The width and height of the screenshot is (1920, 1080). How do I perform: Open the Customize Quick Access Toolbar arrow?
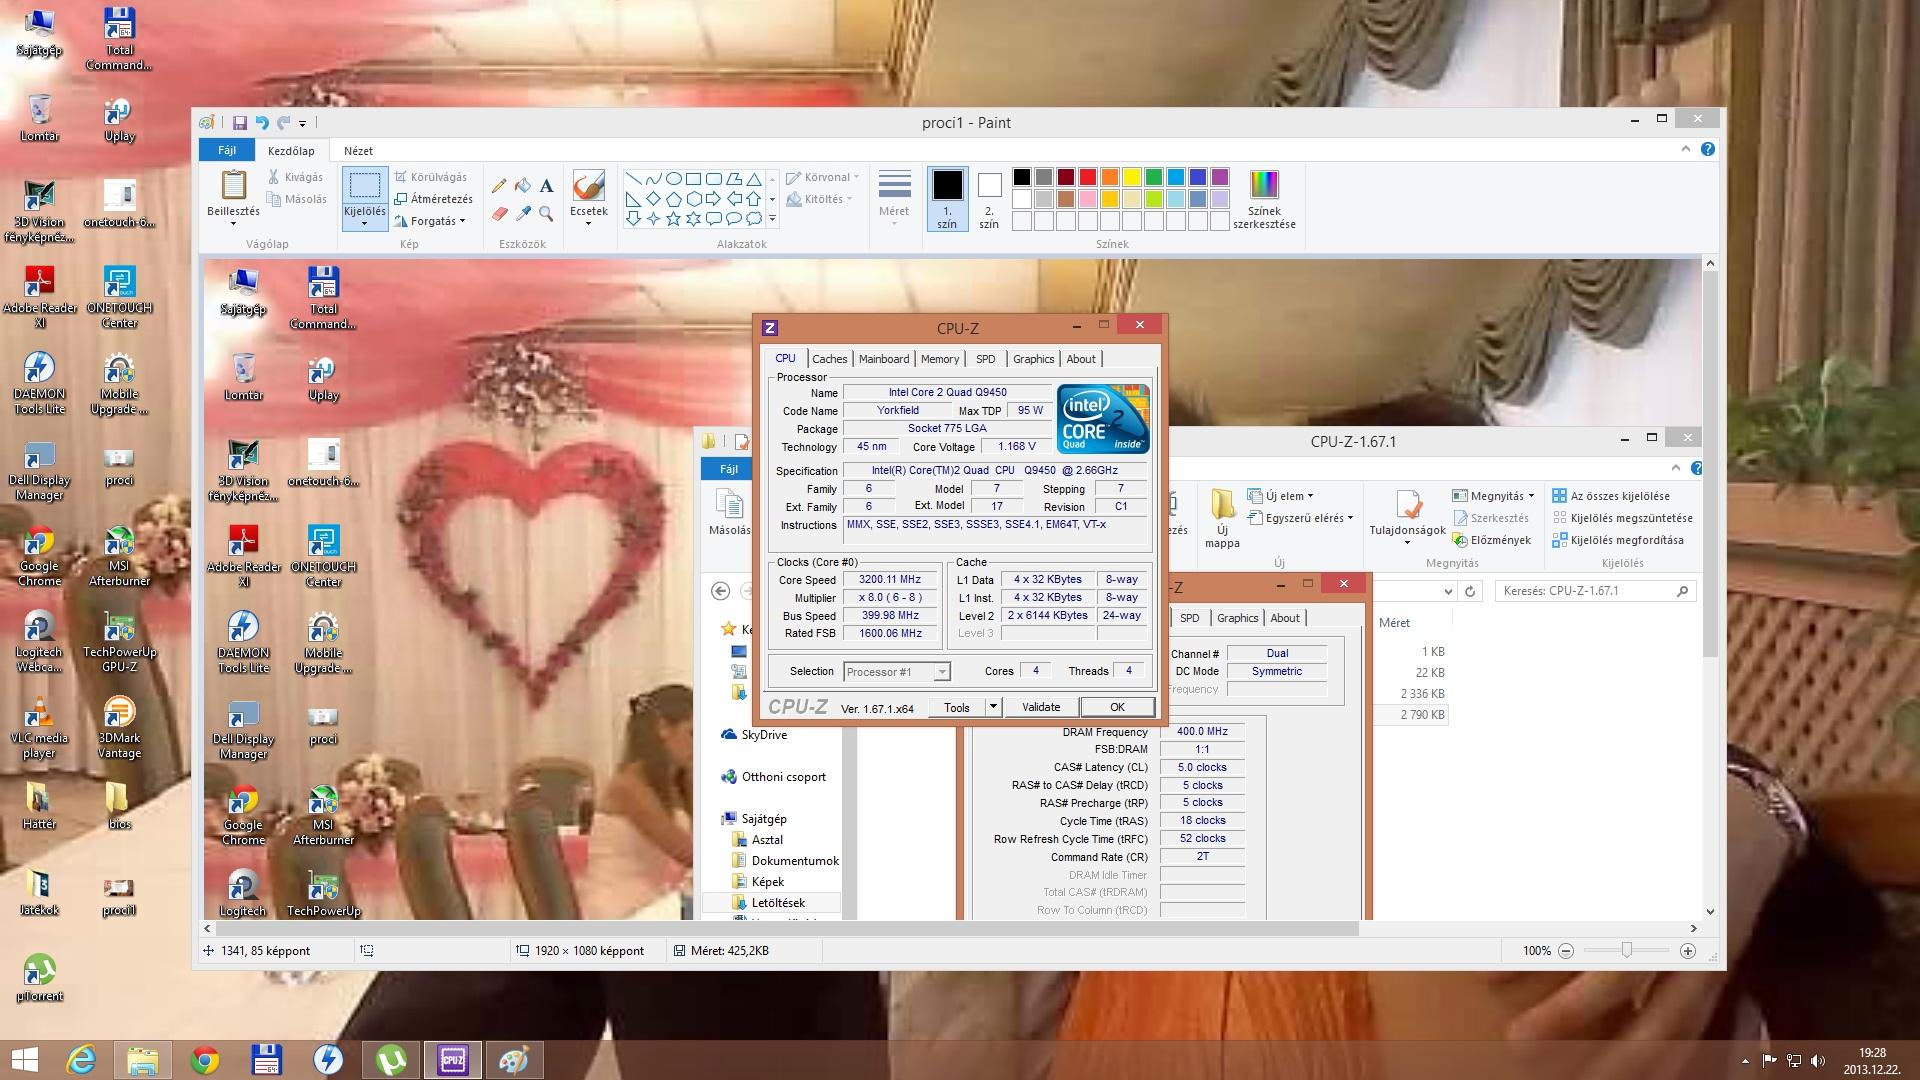(x=302, y=124)
